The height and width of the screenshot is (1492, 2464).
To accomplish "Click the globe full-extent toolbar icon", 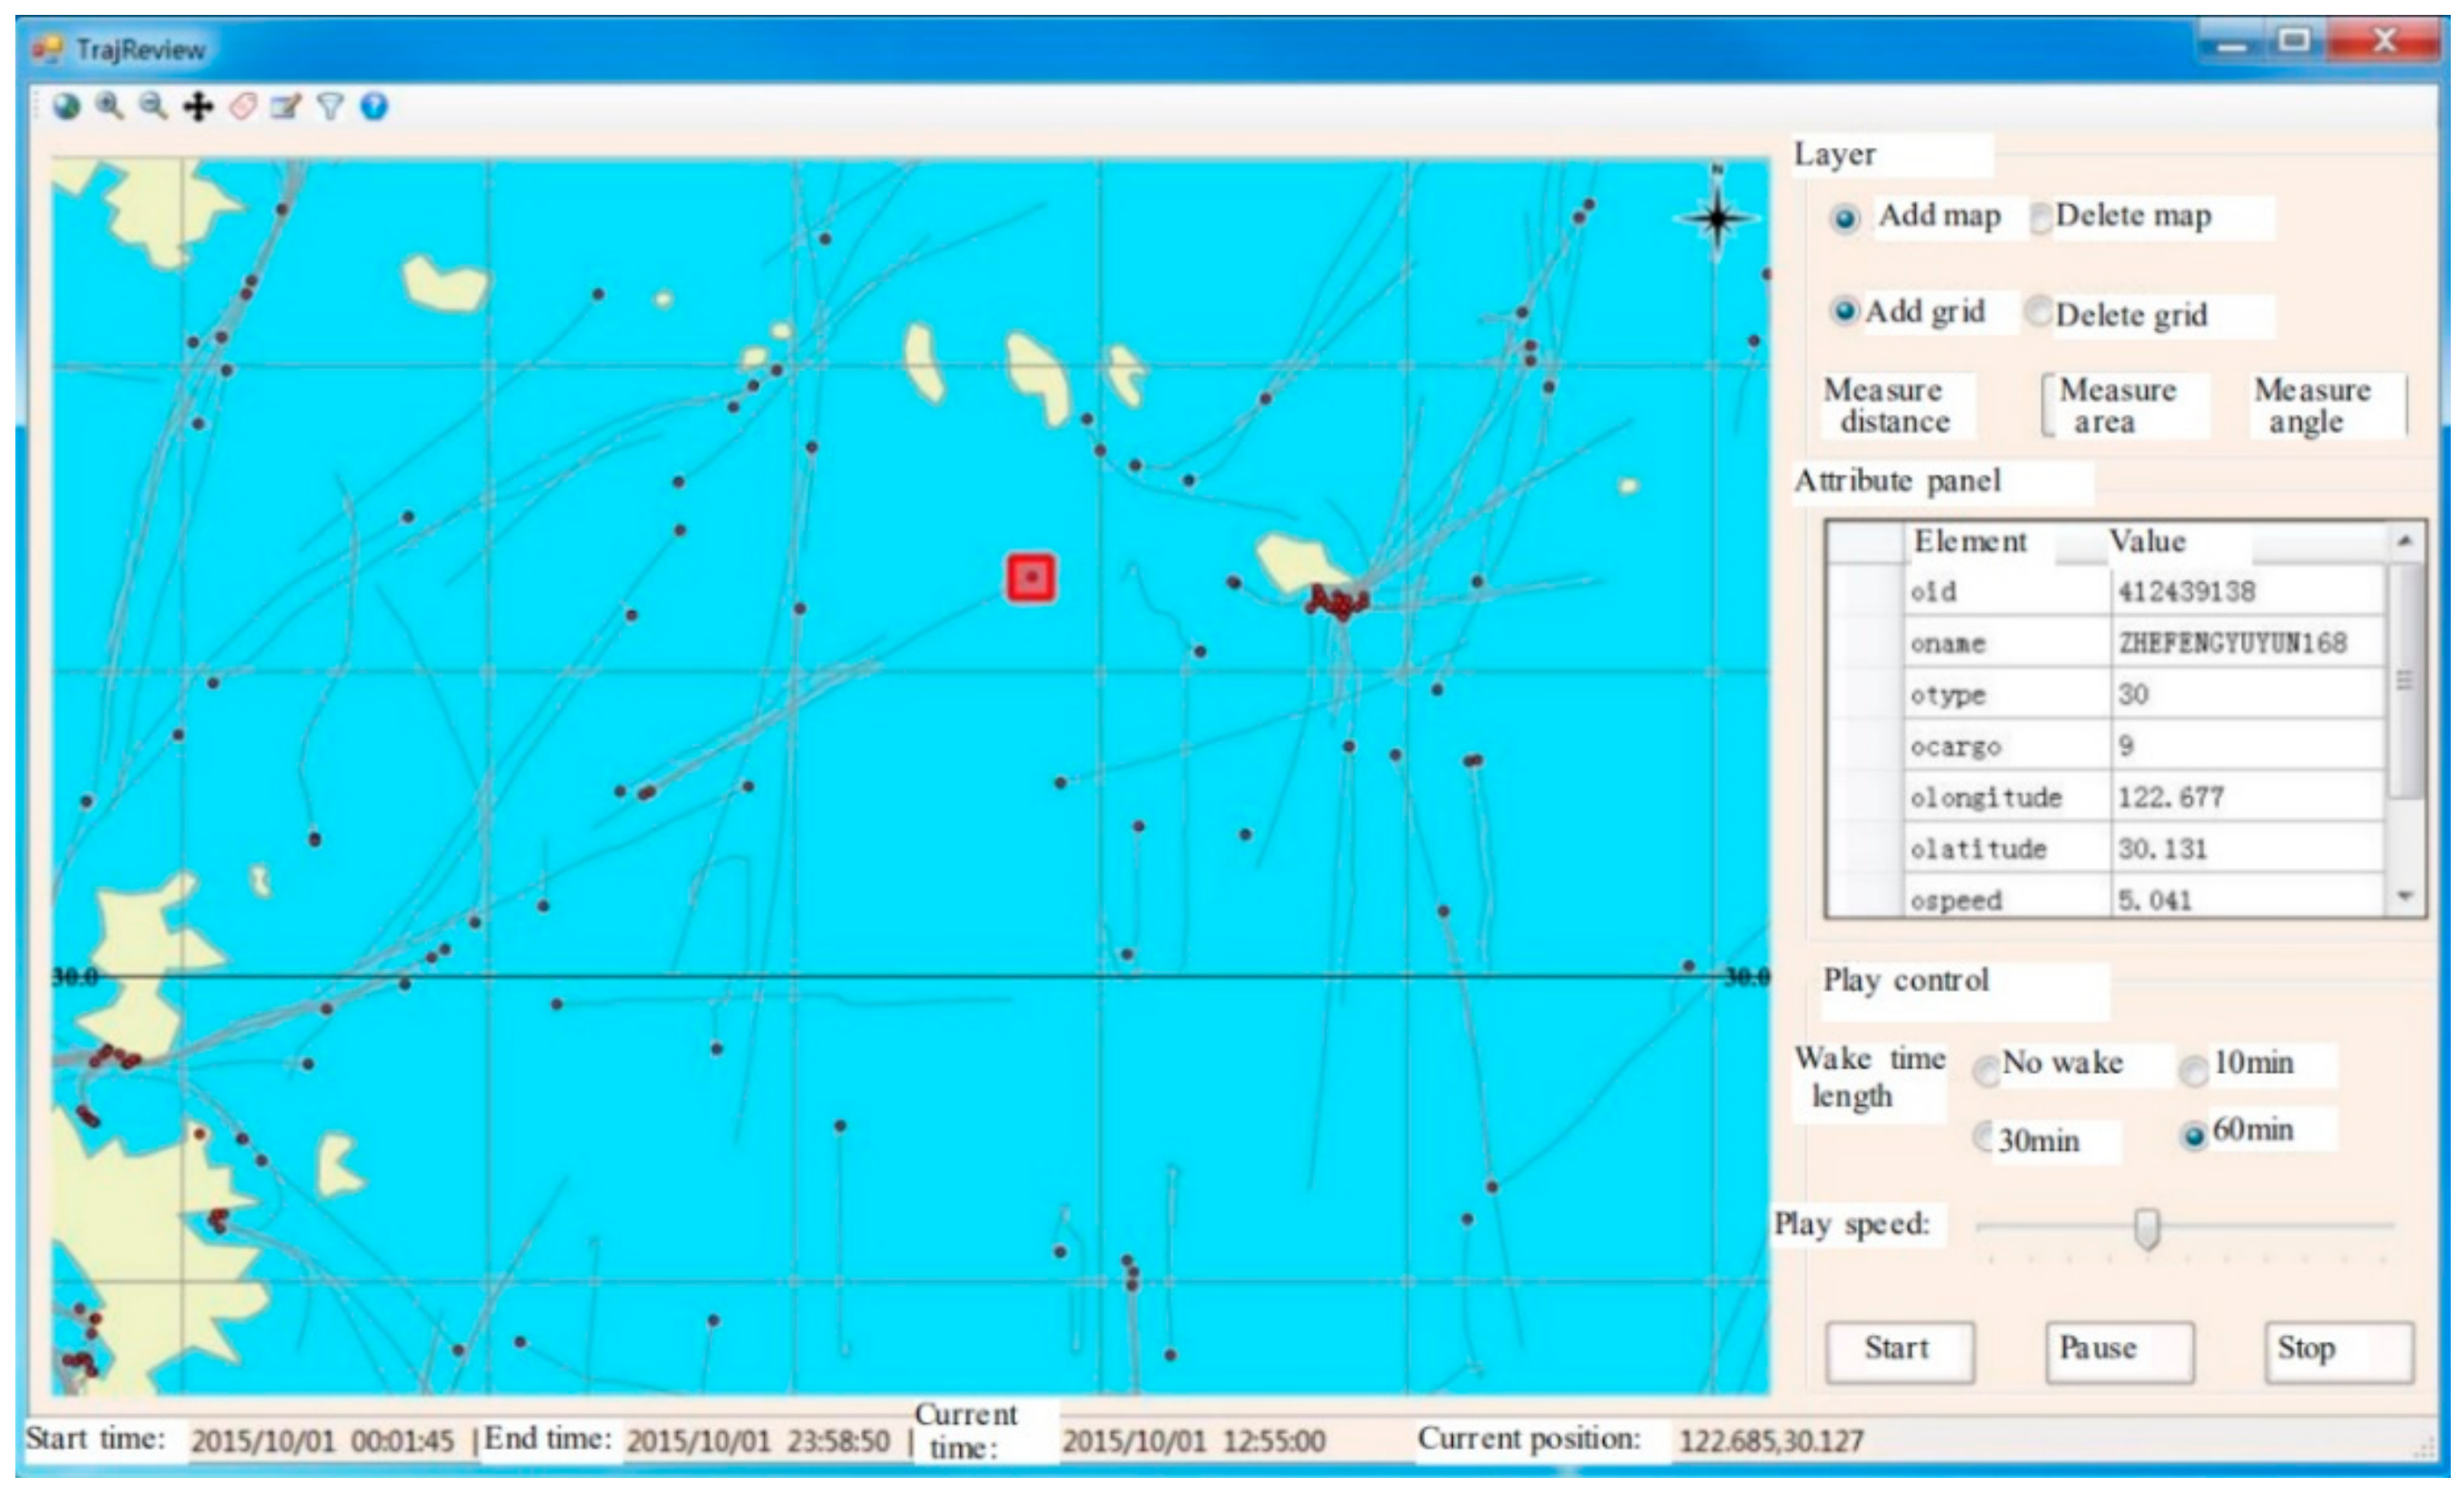I will 66,106.
